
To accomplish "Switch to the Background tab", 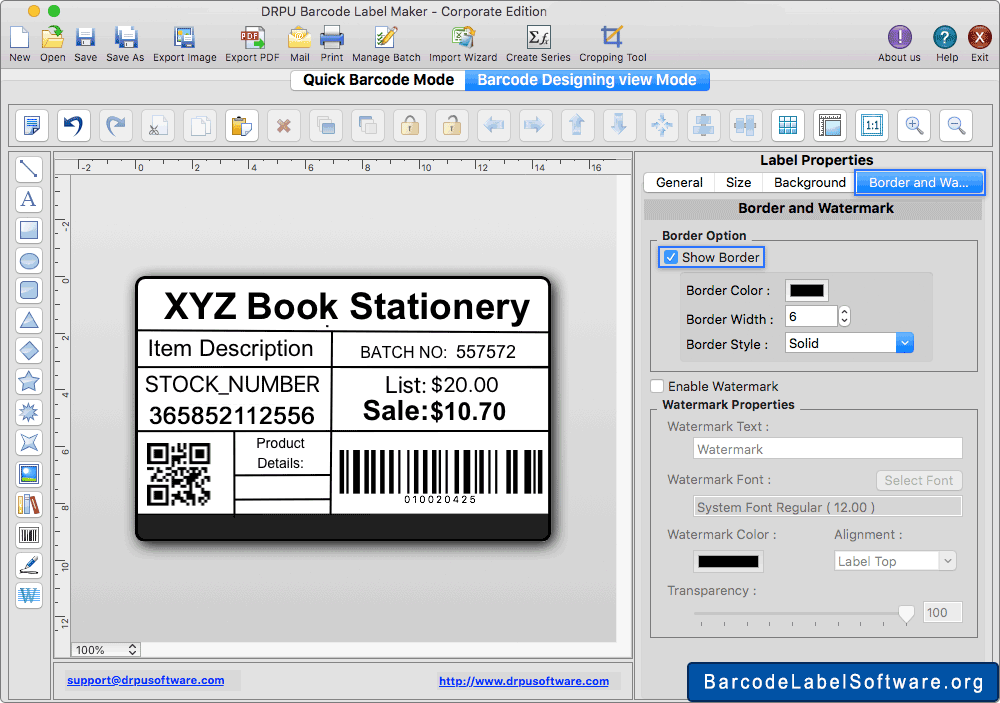I will [x=809, y=182].
